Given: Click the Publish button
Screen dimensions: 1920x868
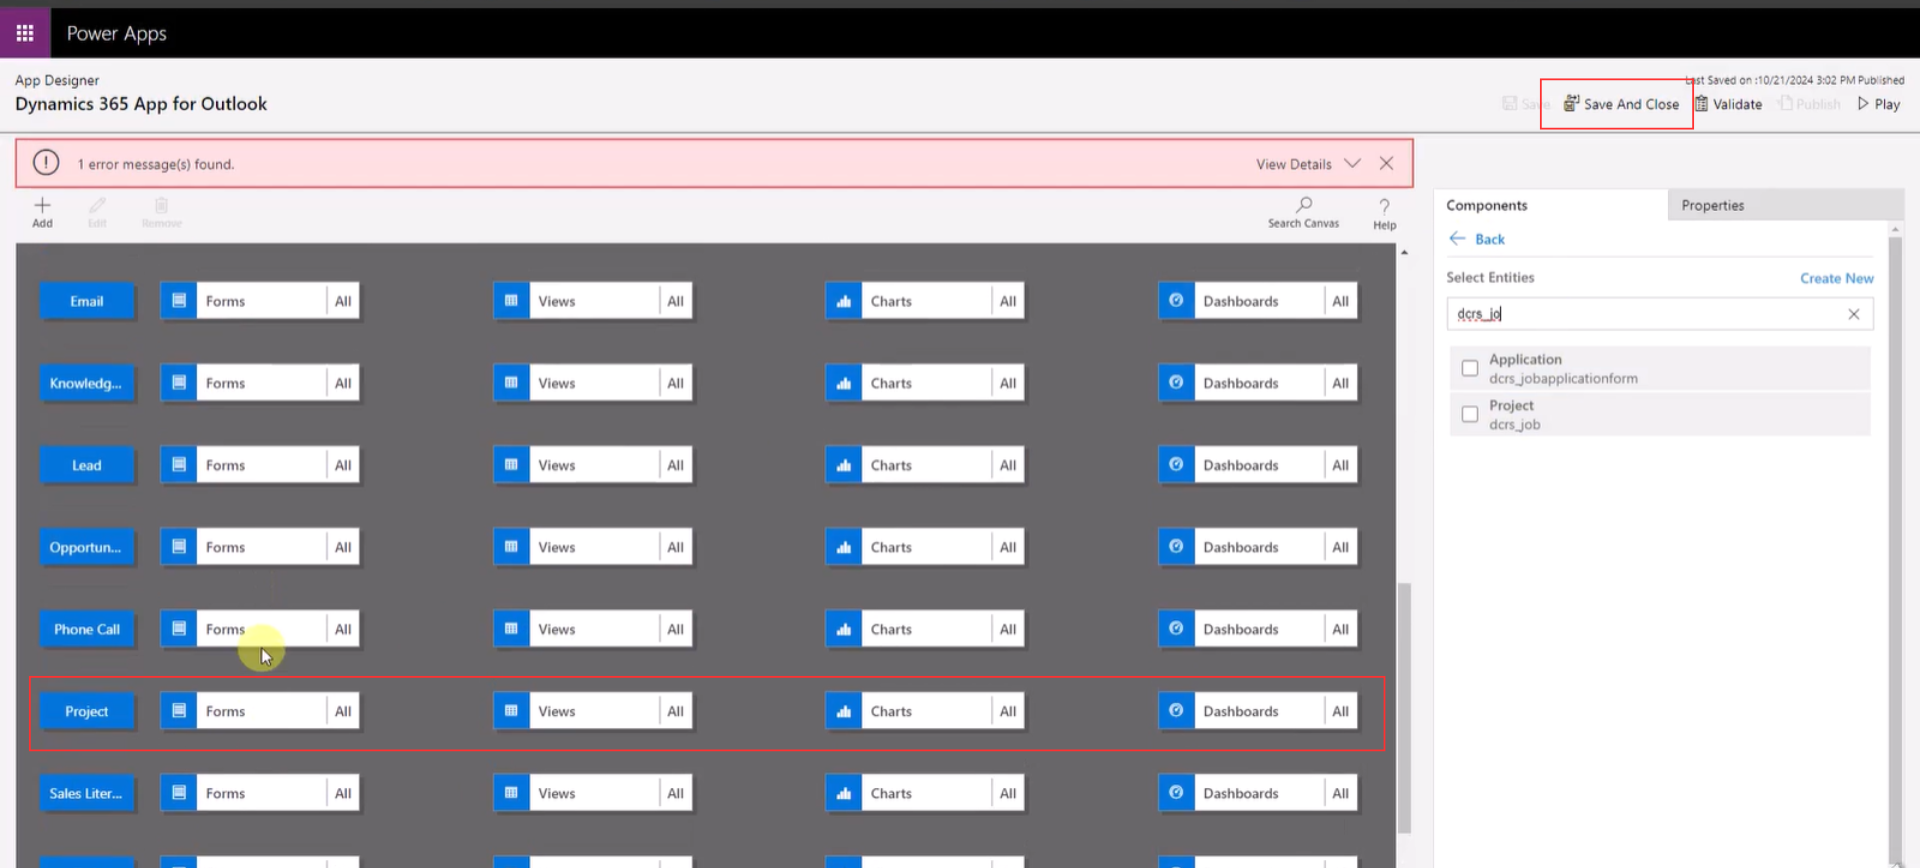Looking at the screenshot, I should point(1809,104).
